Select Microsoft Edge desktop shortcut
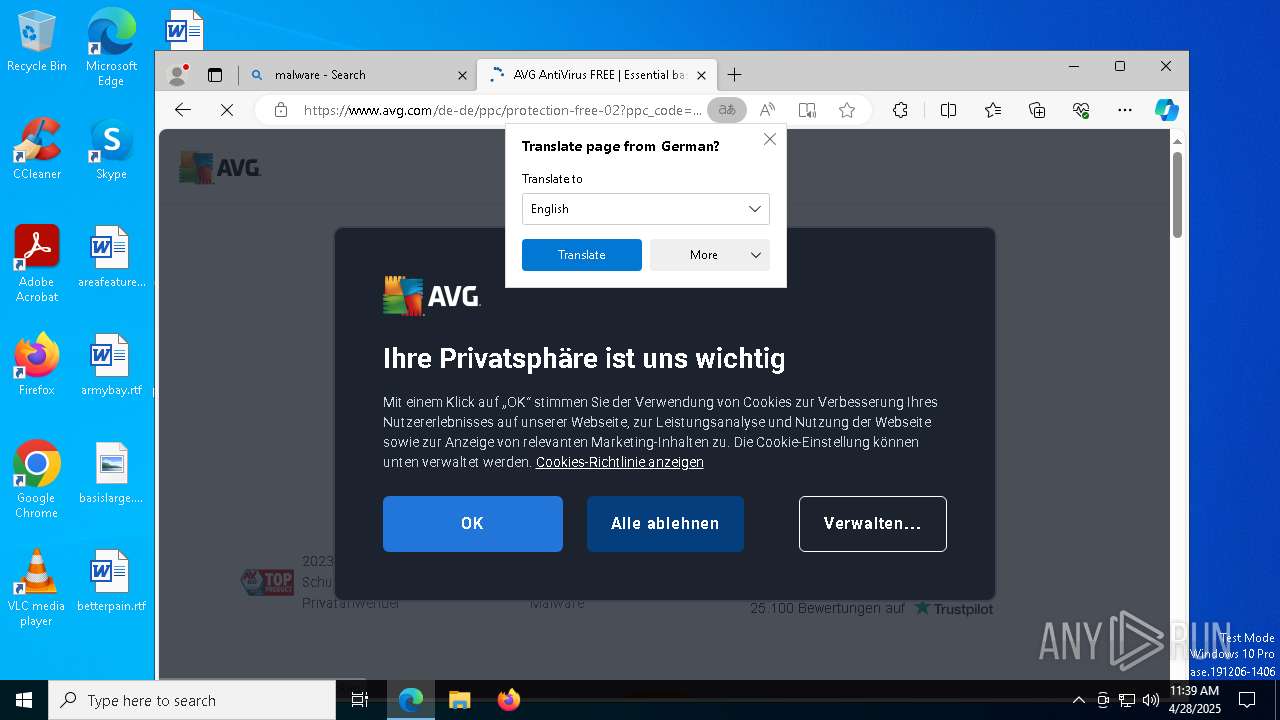Screen dimensions: 1280x720 [111, 47]
